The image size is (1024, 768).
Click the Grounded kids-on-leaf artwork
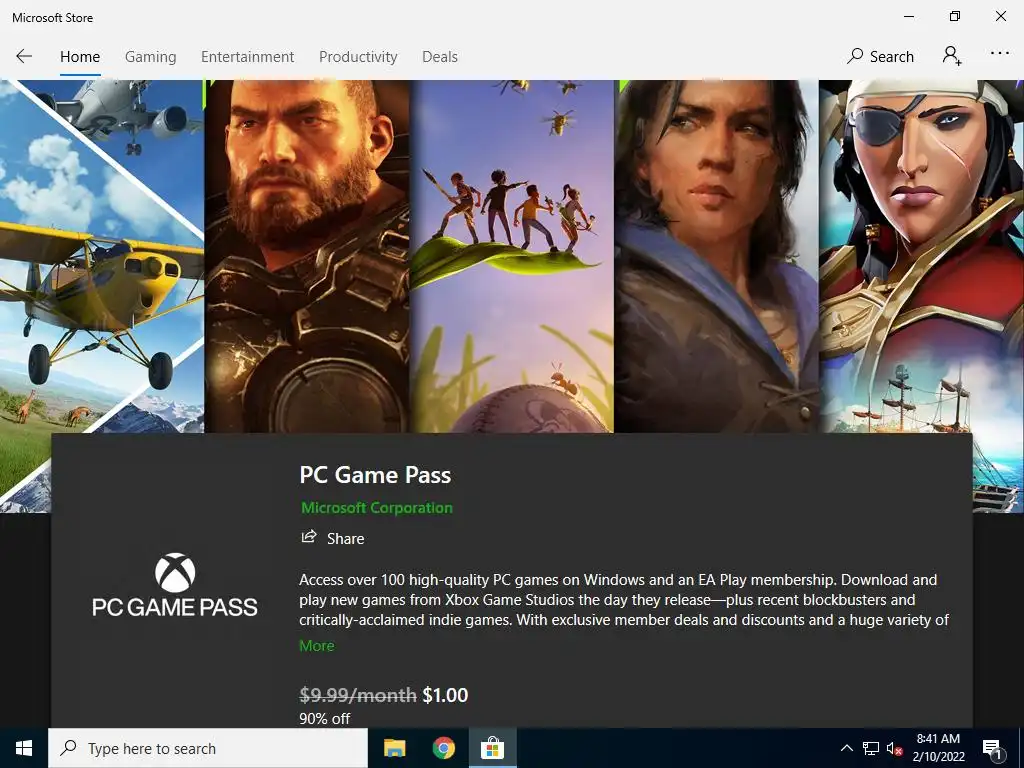(511, 256)
